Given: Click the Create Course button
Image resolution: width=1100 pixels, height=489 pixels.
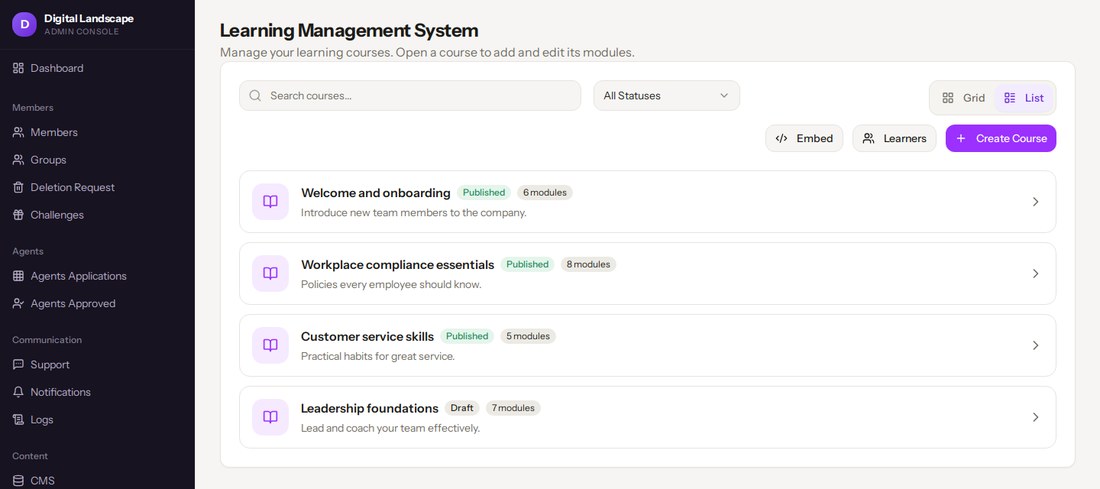Looking at the screenshot, I should pos(1001,138).
